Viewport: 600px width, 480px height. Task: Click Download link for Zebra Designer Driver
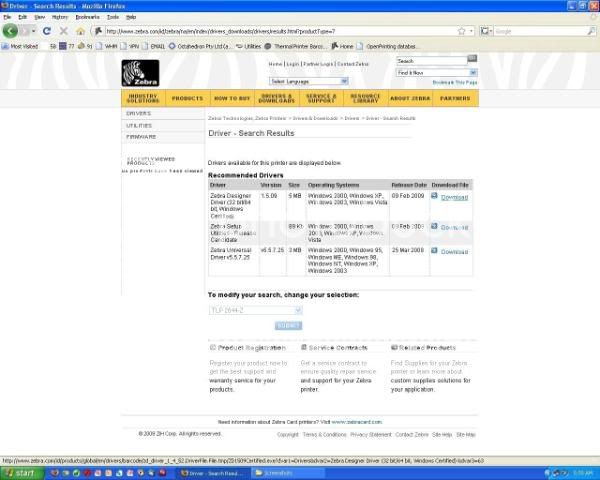click(x=455, y=198)
